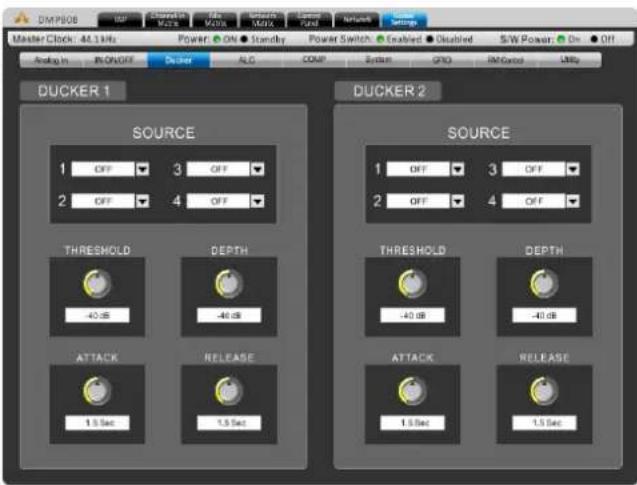This screenshot has height=485, width=637.
Task: Click Ducker 2 Depth knob
Action: point(544,283)
